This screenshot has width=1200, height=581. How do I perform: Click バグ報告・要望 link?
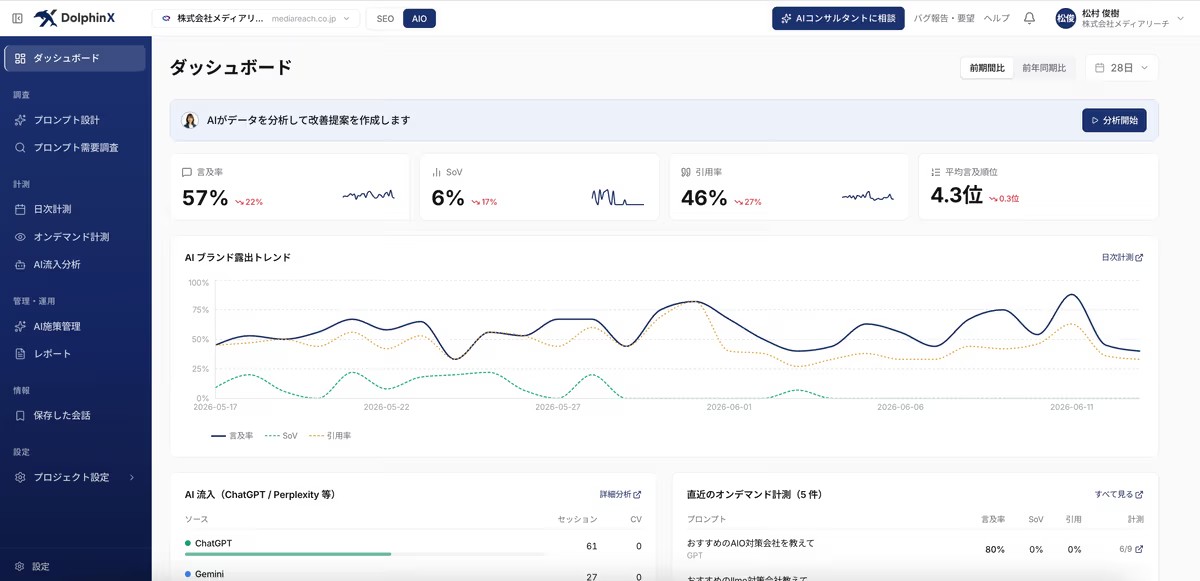point(944,18)
